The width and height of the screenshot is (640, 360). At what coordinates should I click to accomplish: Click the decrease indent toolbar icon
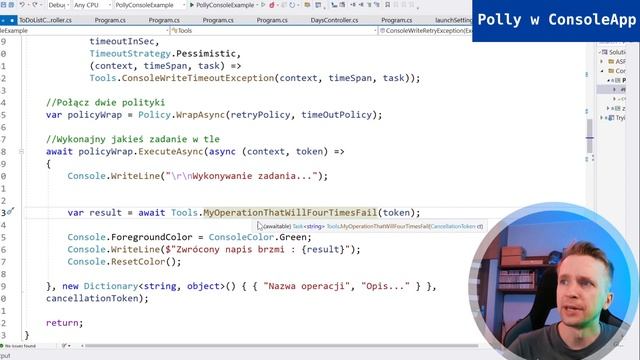[x=353, y=5]
